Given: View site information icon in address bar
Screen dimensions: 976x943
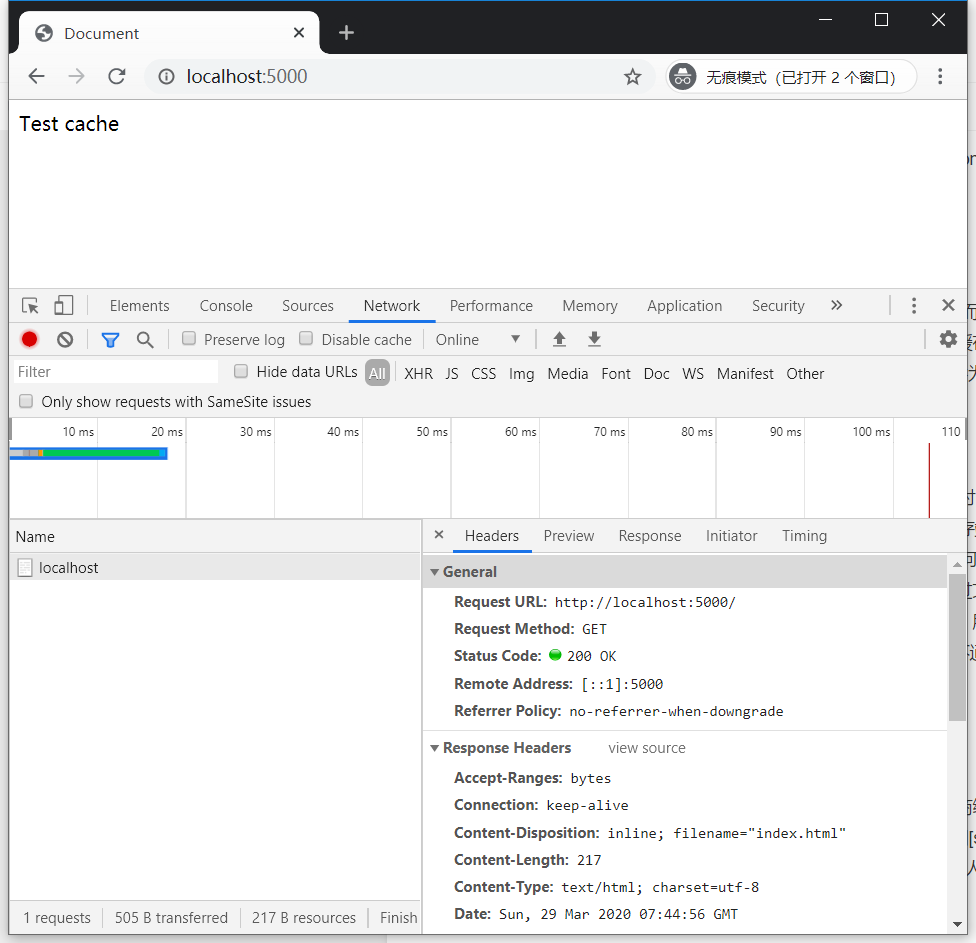Looking at the screenshot, I should coord(166,77).
